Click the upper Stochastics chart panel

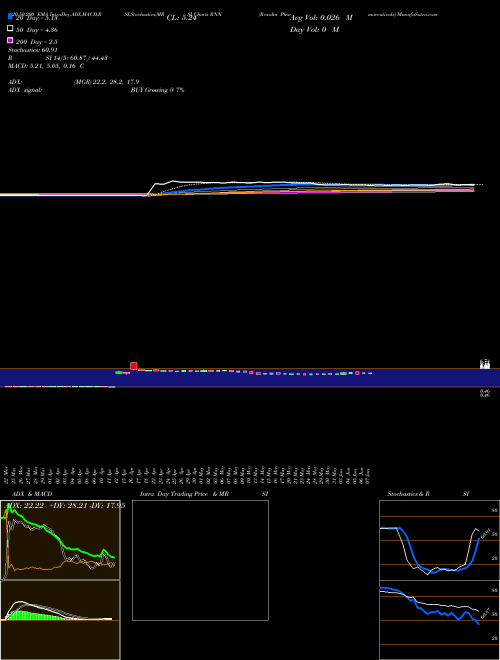(x=439, y=540)
